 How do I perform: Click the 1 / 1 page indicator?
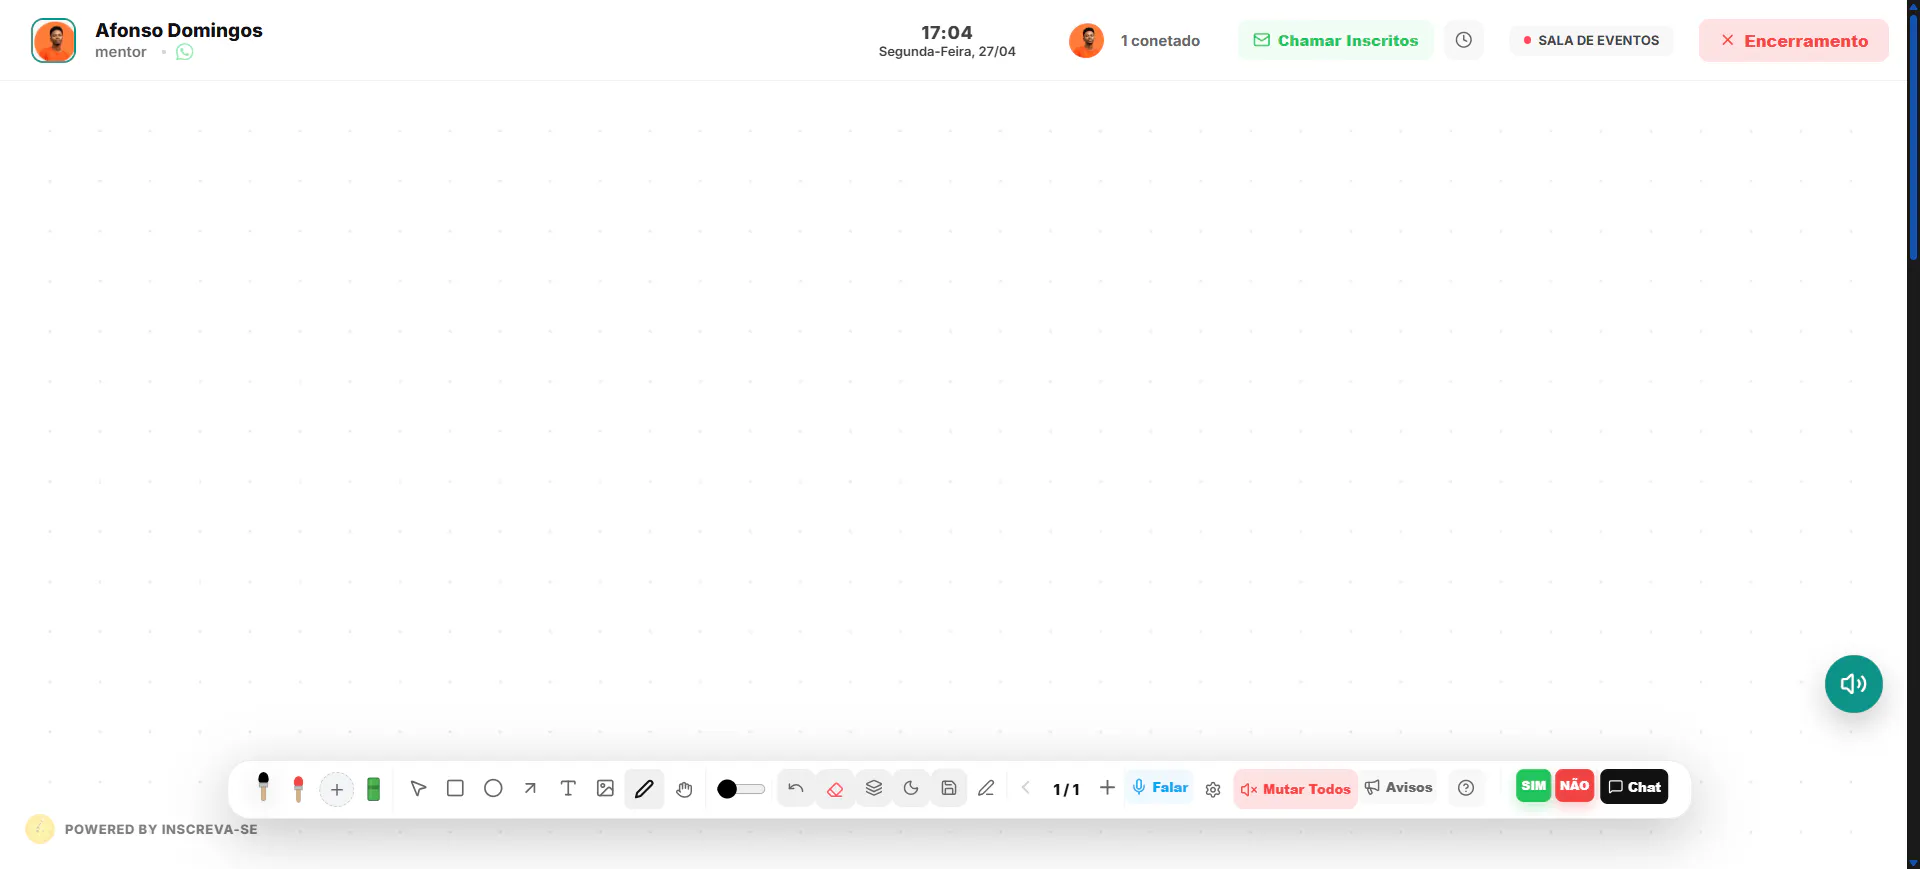pos(1066,789)
